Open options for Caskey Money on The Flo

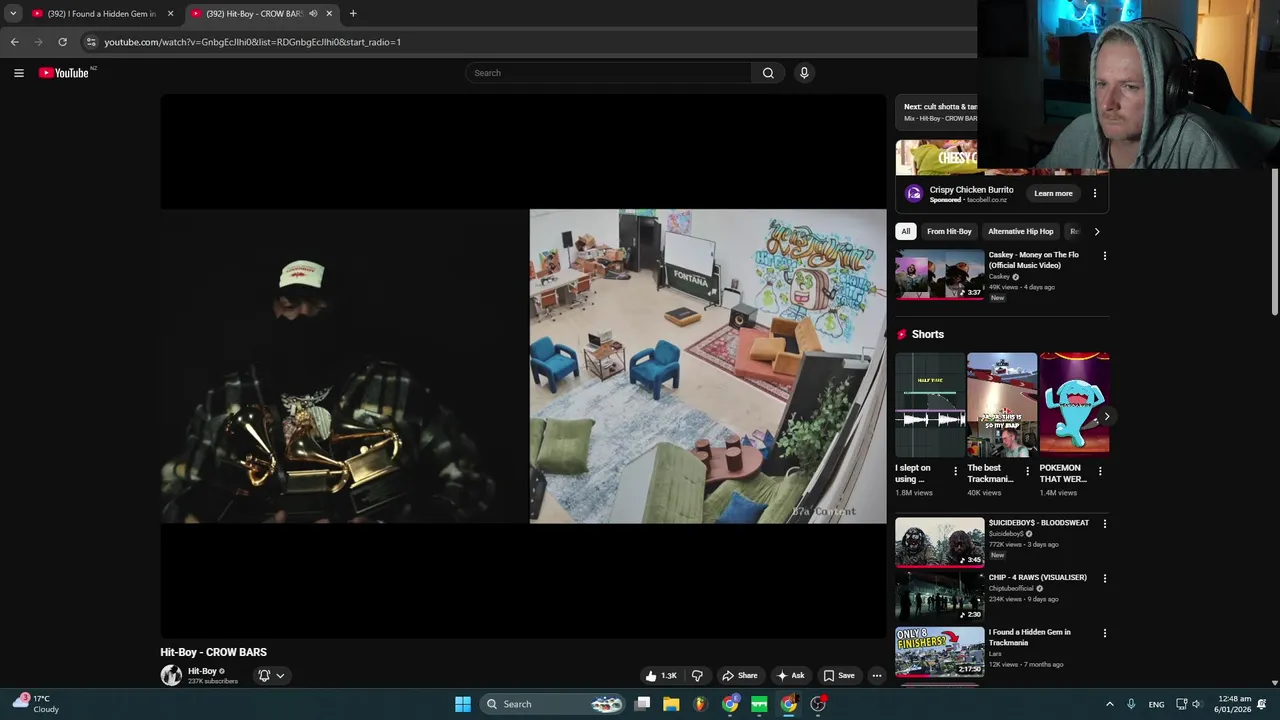[x=1105, y=256]
